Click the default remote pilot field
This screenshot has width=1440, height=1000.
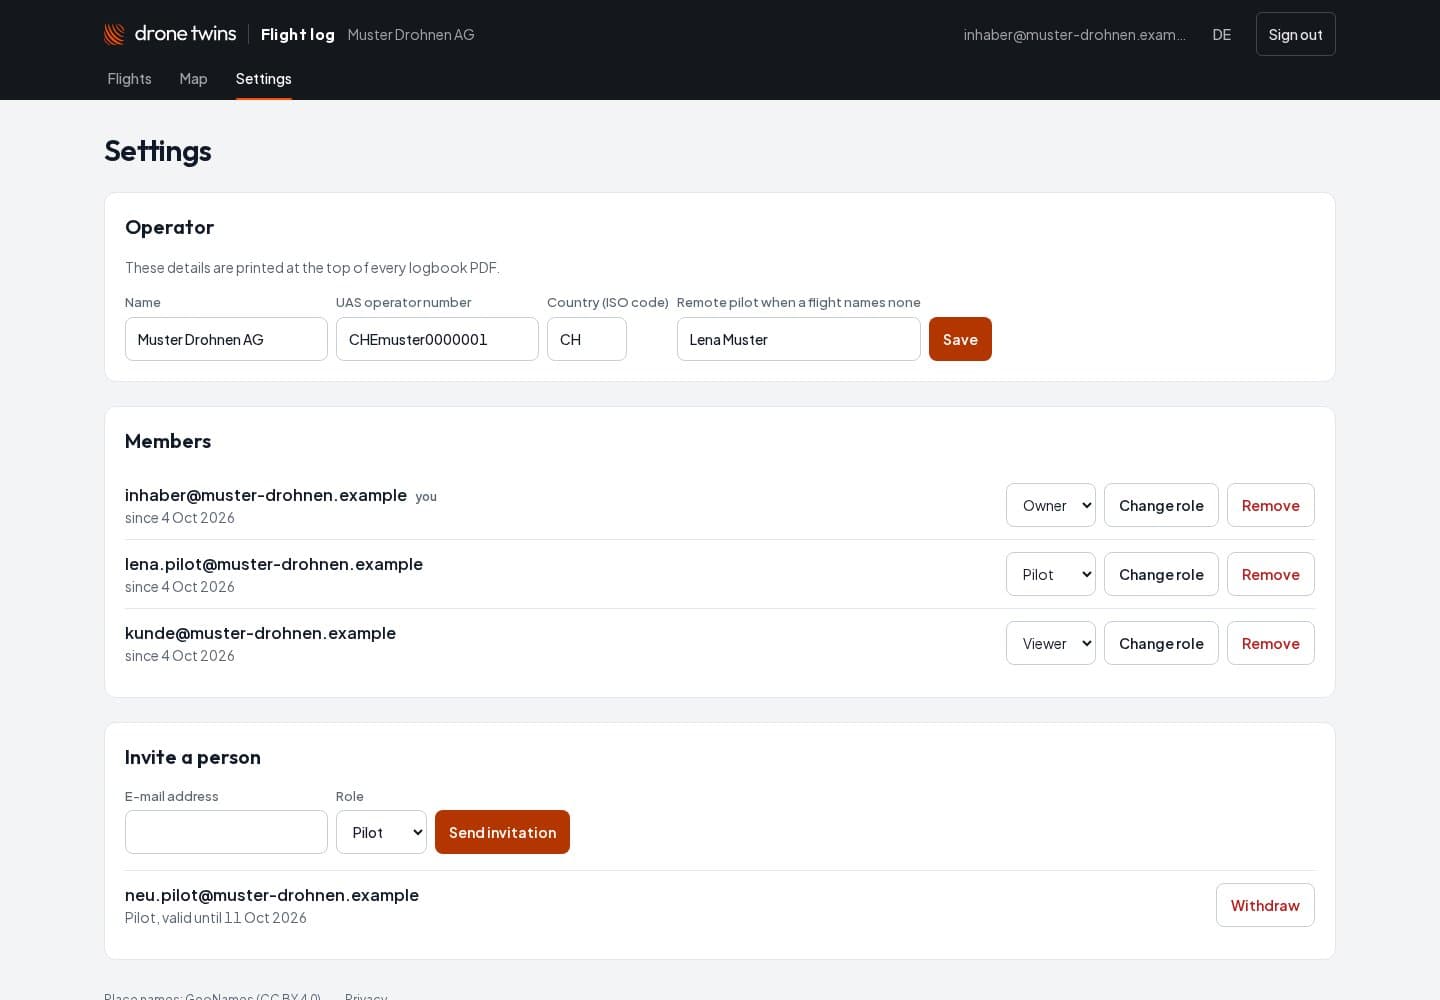pyautogui.click(x=799, y=339)
